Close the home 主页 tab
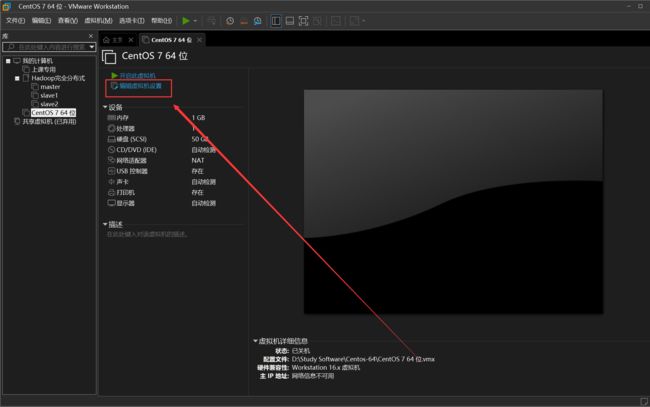This screenshot has height=407, width=650. pyautogui.click(x=131, y=40)
